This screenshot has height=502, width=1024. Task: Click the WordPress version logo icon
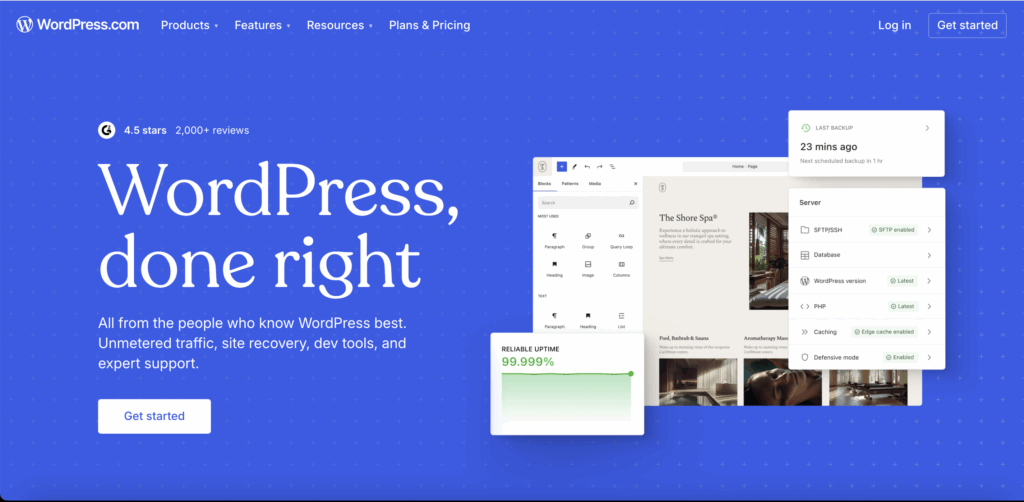[805, 281]
